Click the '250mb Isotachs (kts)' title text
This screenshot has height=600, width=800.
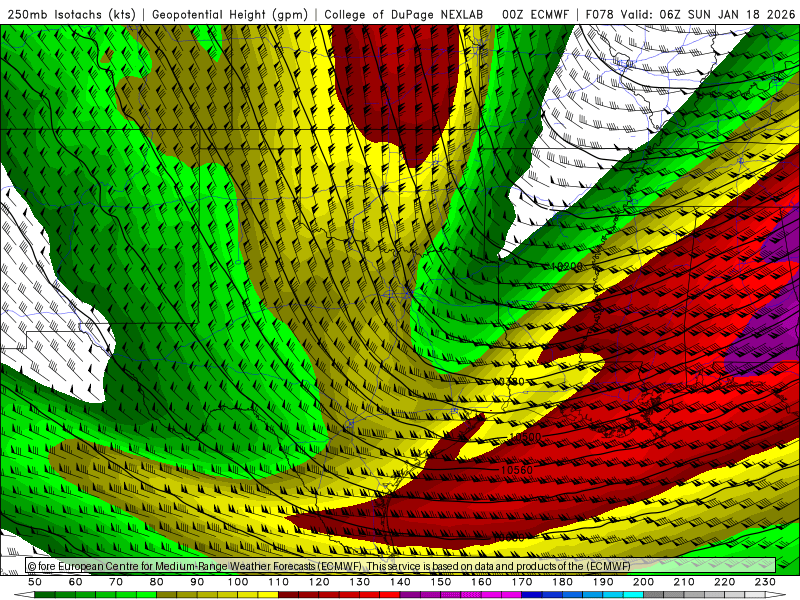tap(71, 14)
